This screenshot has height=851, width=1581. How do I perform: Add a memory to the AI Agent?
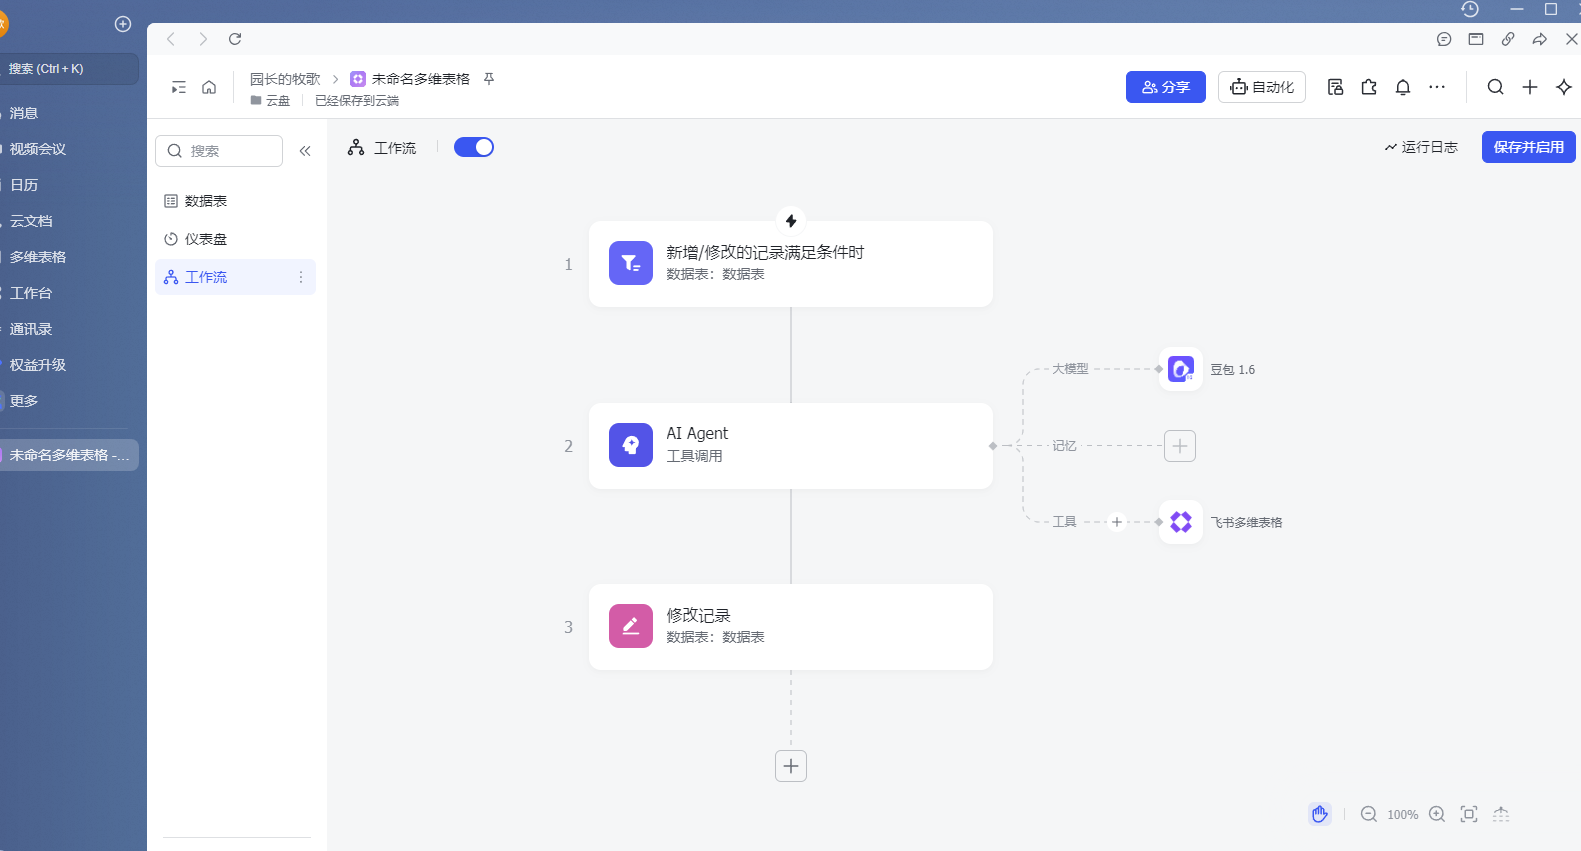(x=1180, y=446)
